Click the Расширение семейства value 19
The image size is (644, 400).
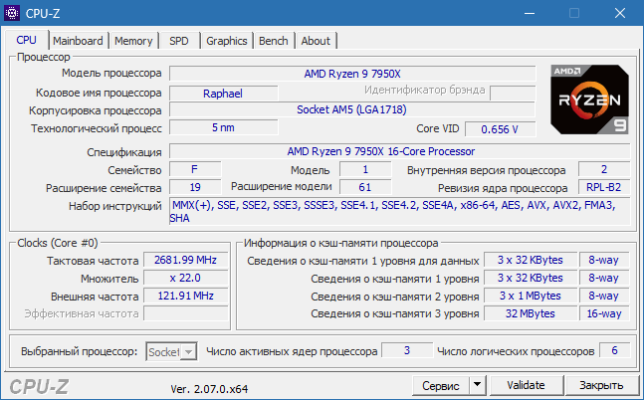[195, 187]
